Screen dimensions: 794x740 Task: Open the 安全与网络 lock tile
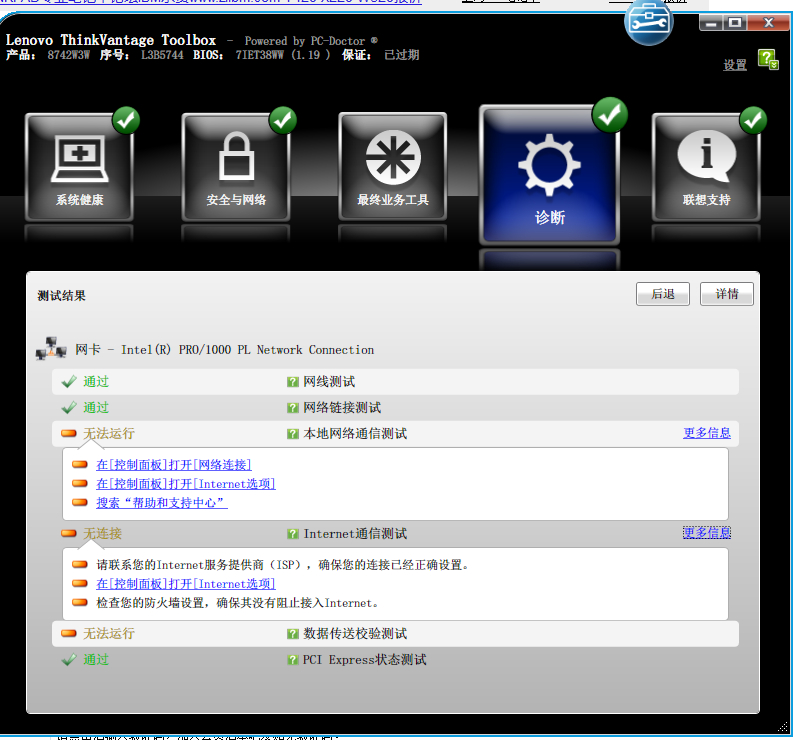(x=236, y=168)
